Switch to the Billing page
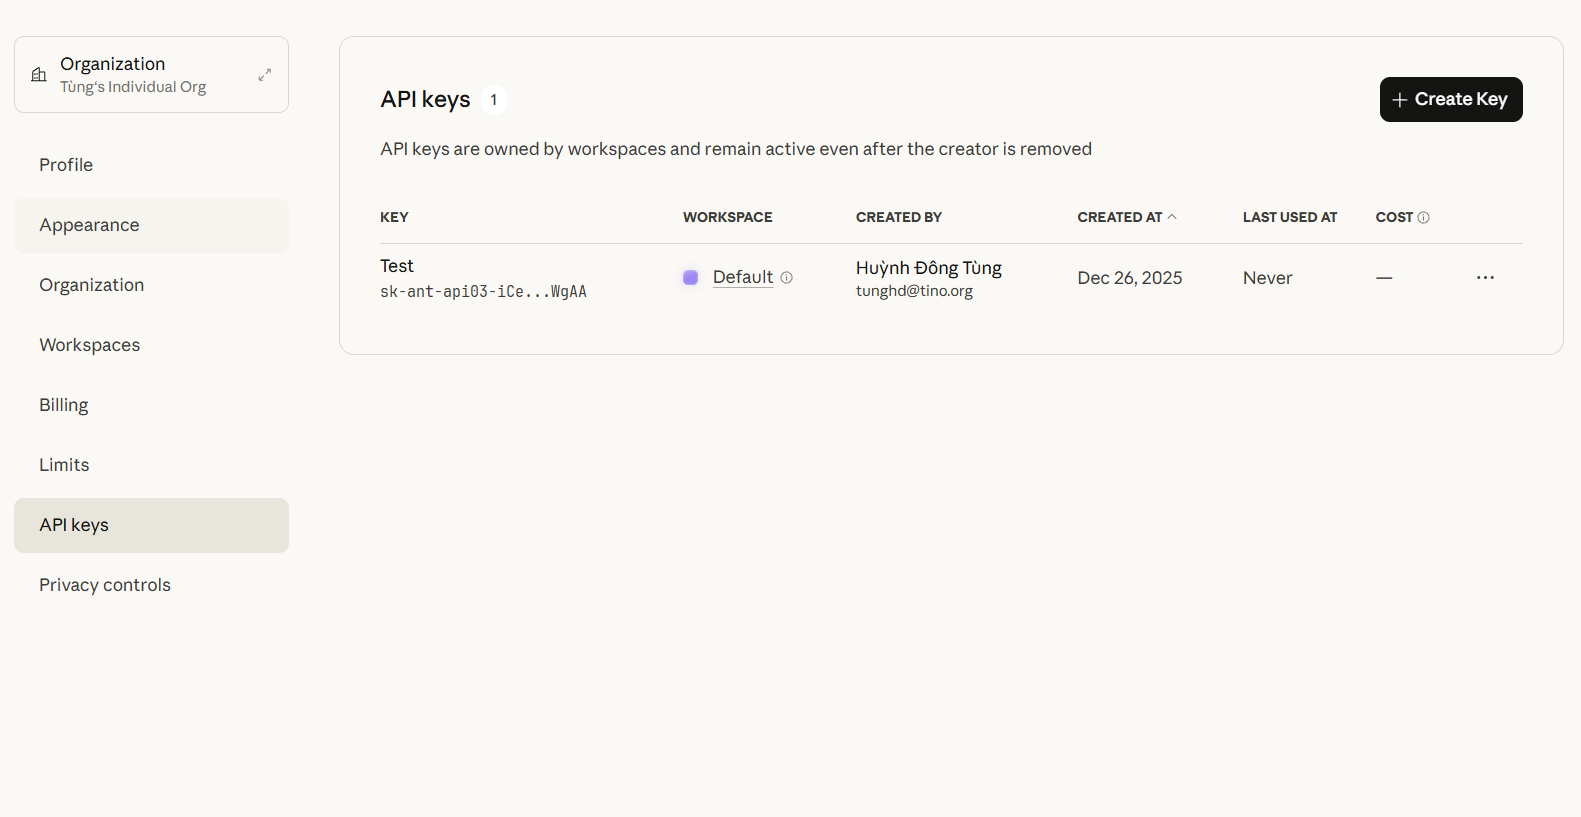The image size is (1581, 817). 64,405
